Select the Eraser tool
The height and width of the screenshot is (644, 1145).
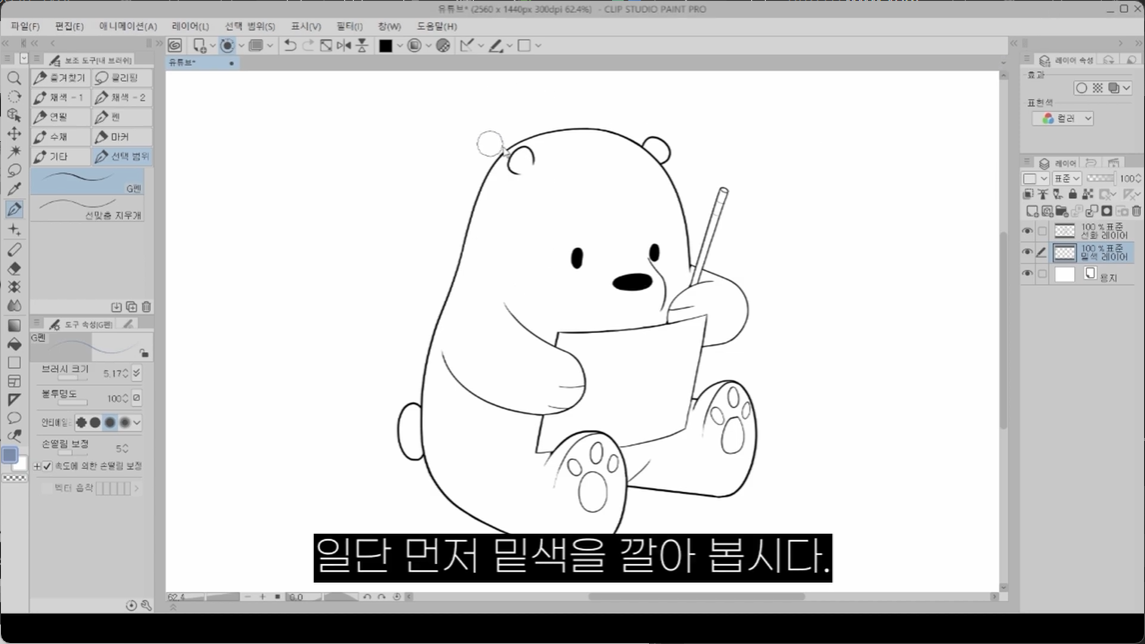point(14,269)
